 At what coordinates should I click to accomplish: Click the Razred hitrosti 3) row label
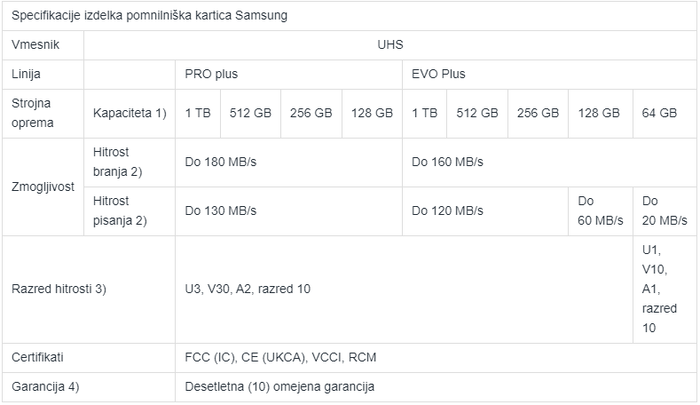pyautogui.click(x=59, y=289)
